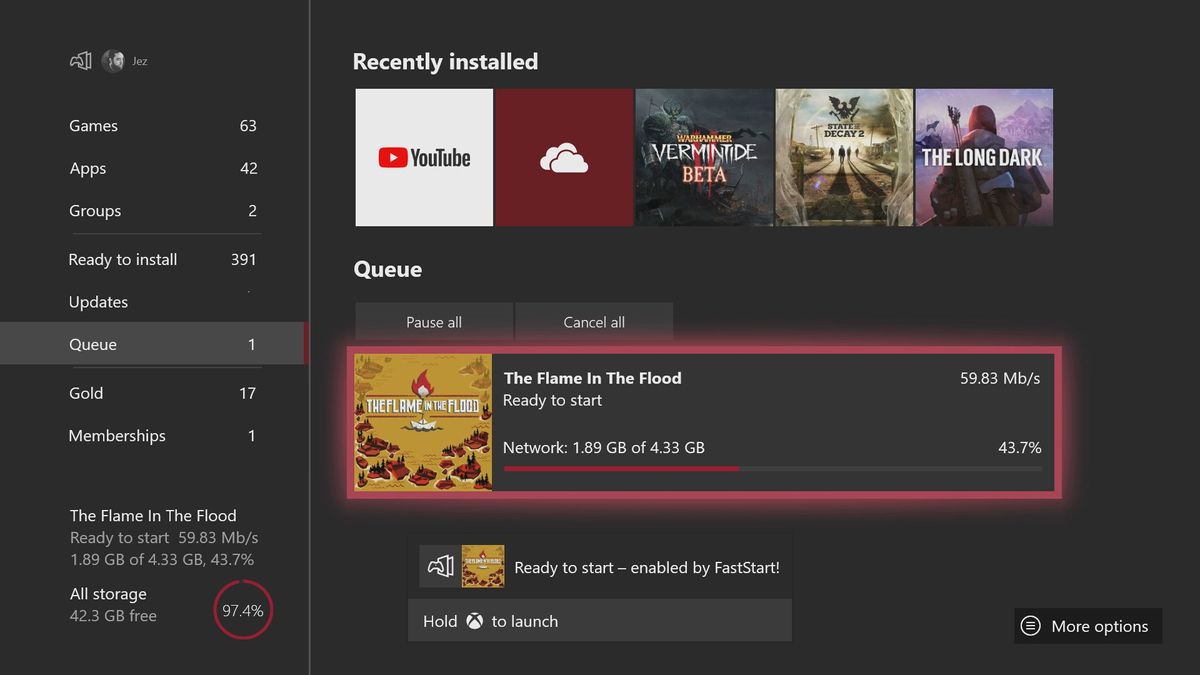Open Warhammer Vermintide Beta
The width and height of the screenshot is (1200, 675).
tap(703, 156)
